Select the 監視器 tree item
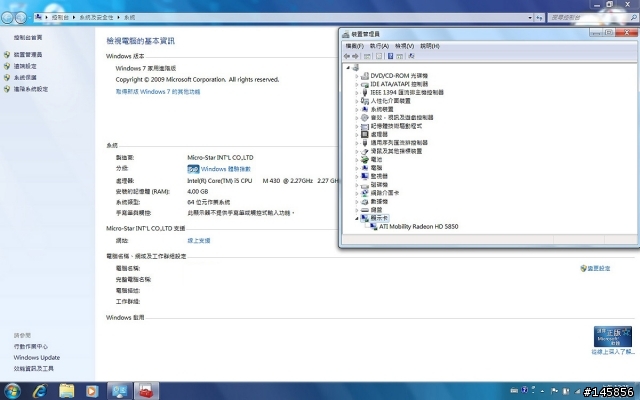Screen dimensions: 640x400 point(379,176)
